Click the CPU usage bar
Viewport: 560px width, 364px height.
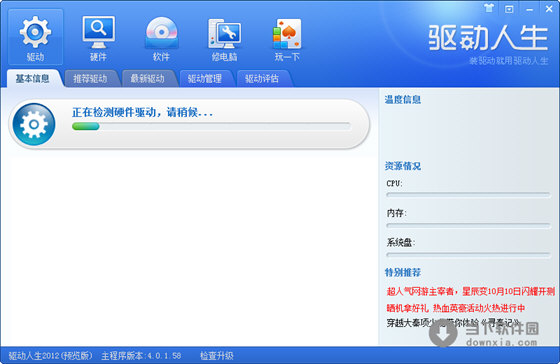tap(468, 195)
